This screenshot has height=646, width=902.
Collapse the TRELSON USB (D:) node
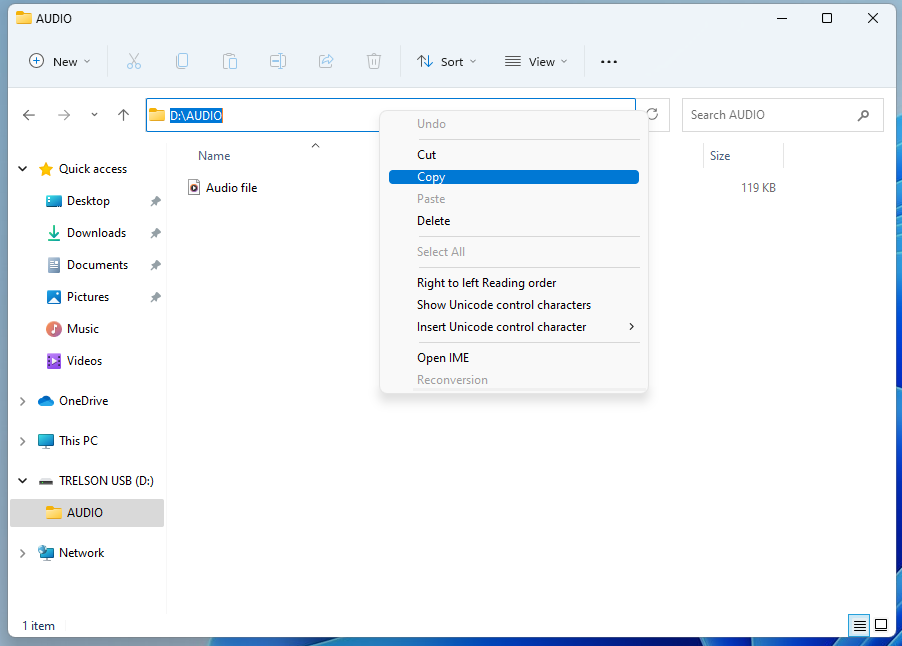click(22, 480)
